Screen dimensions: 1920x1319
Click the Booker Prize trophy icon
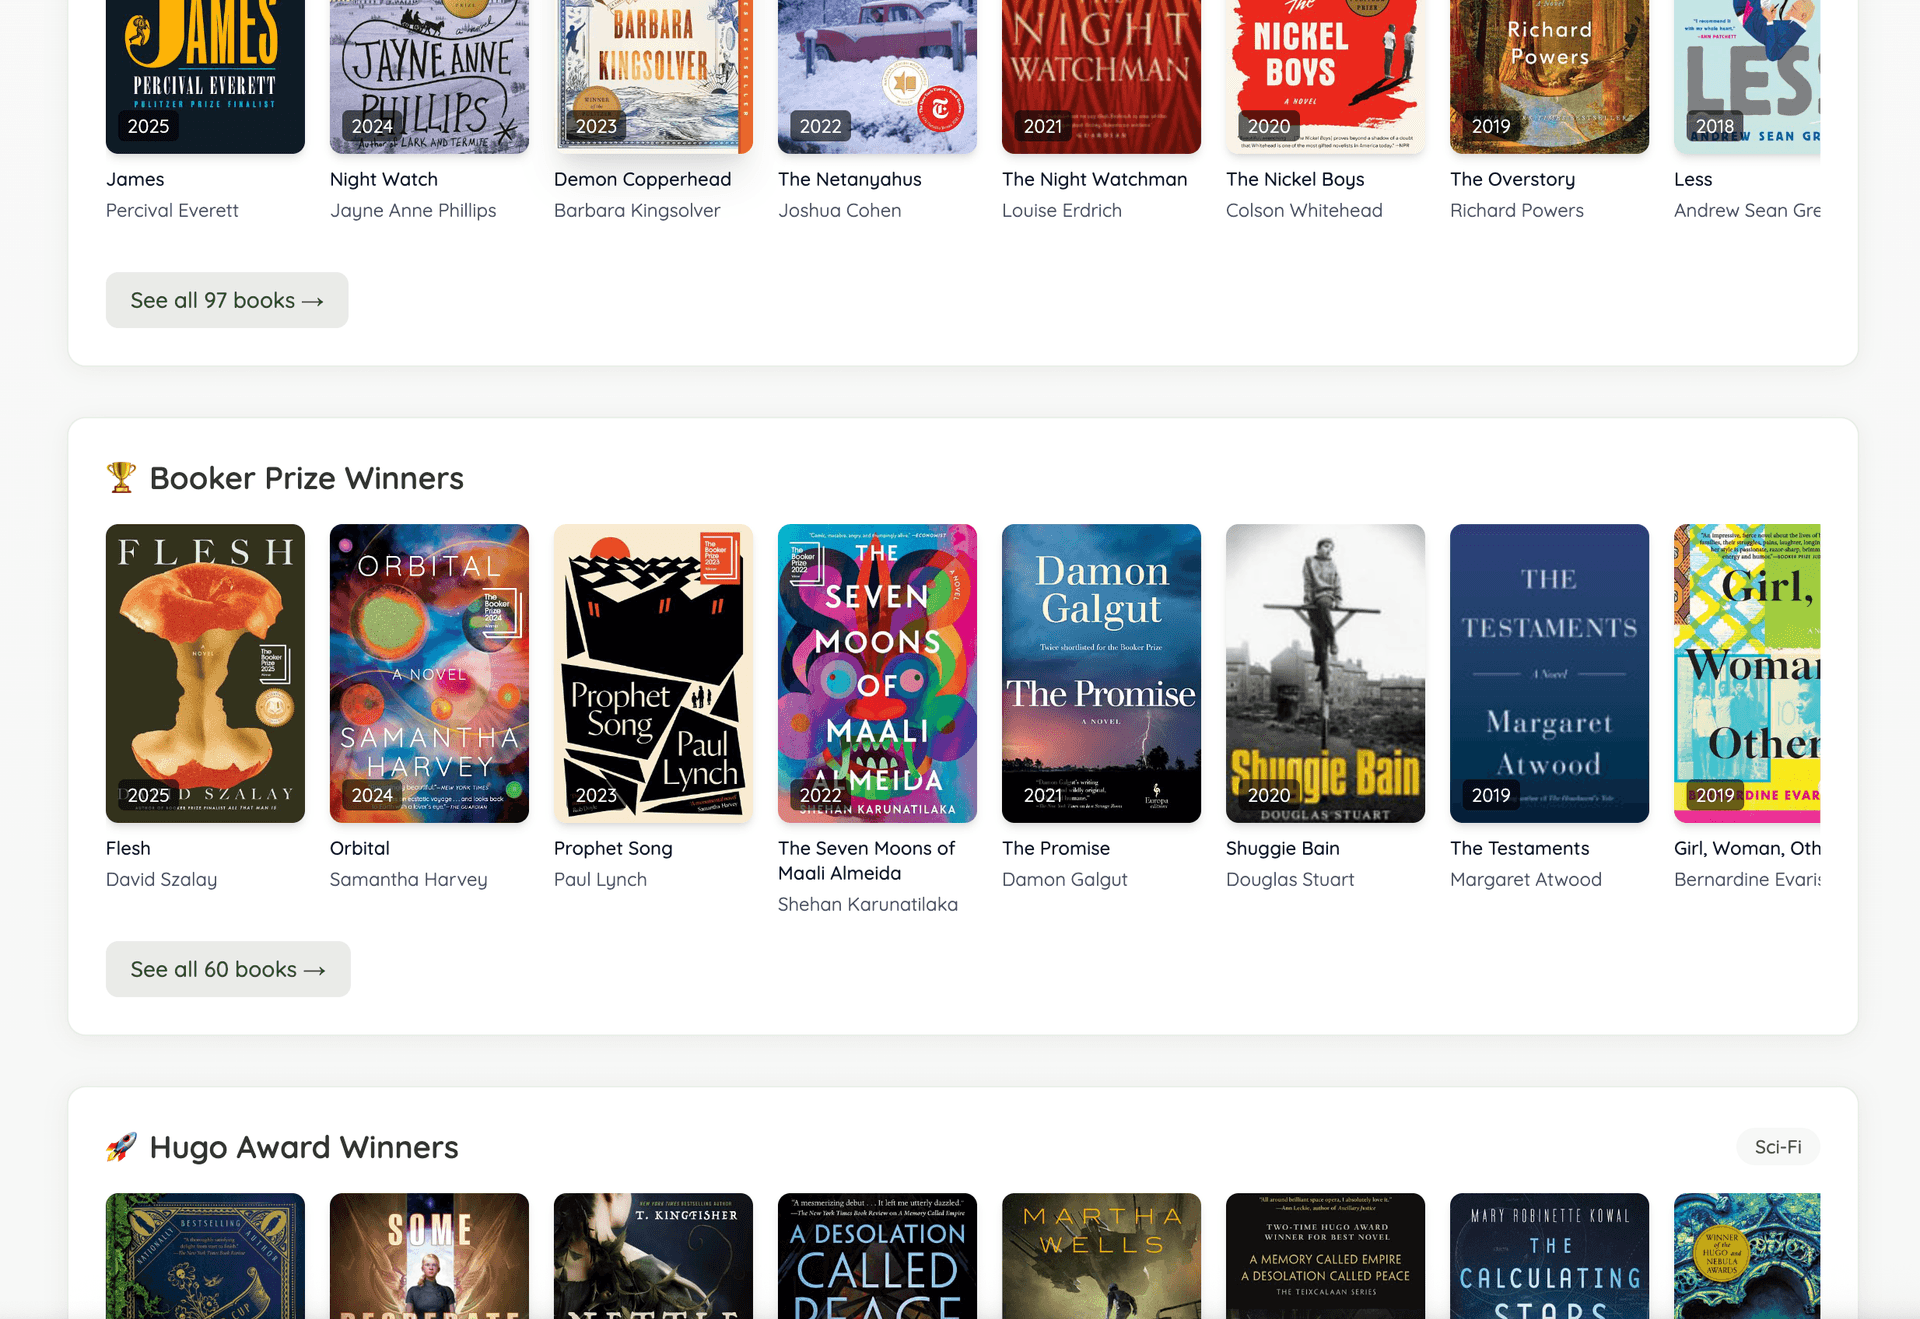(121, 478)
